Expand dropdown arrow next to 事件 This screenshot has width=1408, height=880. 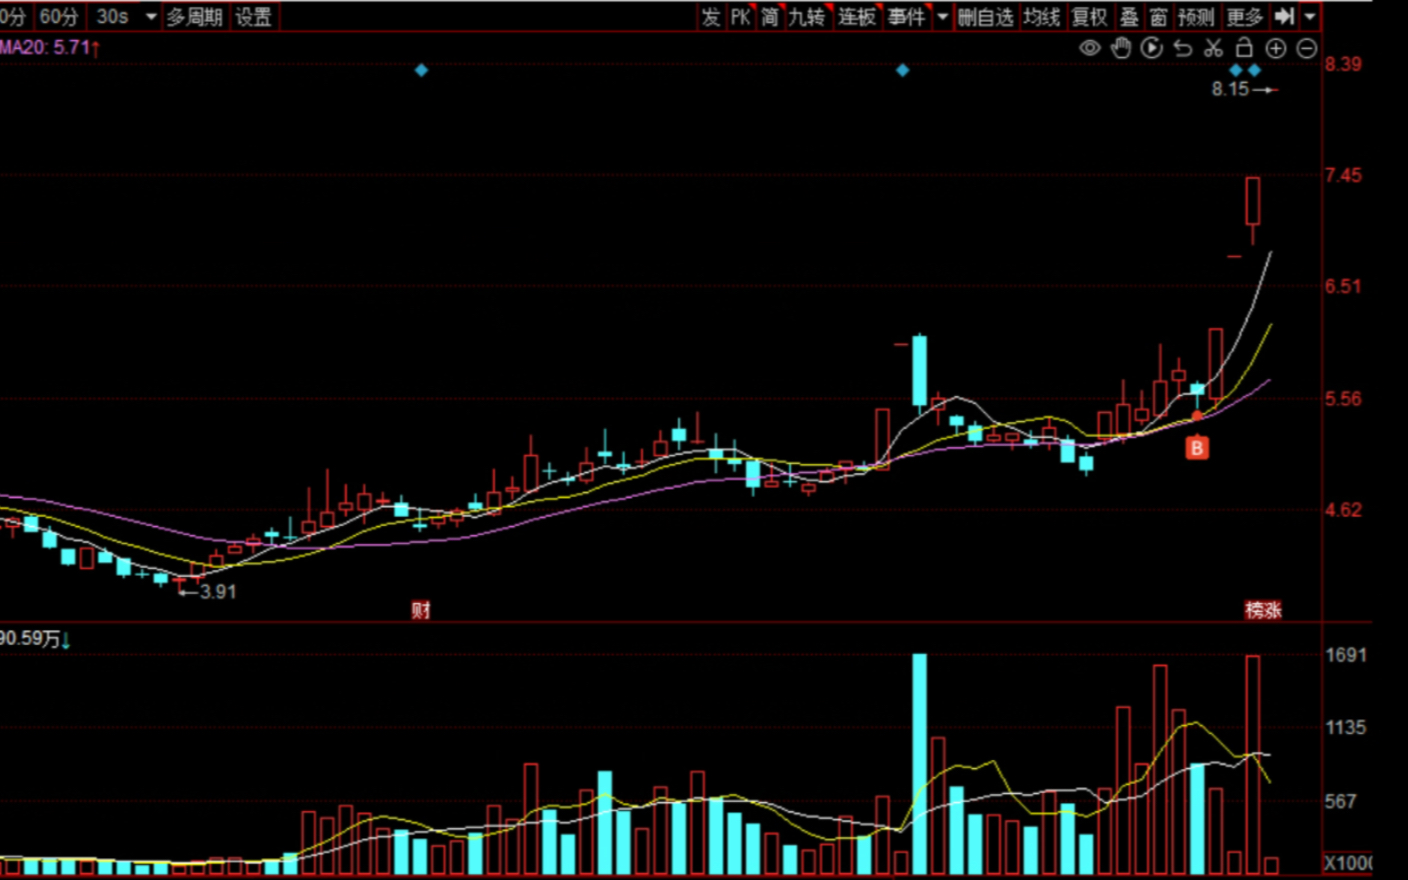[x=942, y=16]
